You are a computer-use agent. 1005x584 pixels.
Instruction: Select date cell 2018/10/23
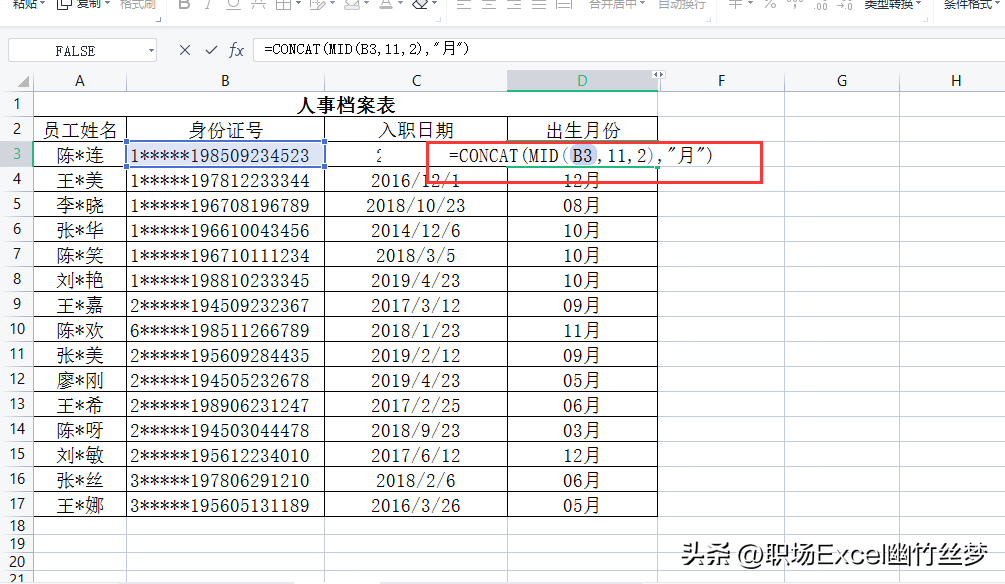point(416,204)
